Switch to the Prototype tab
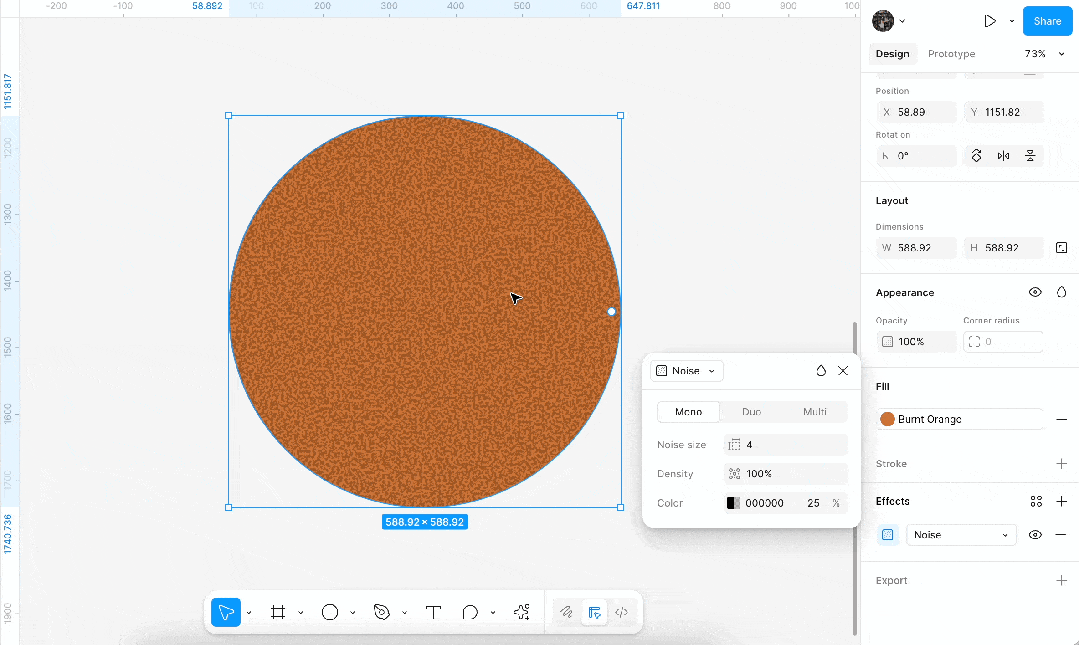The height and width of the screenshot is (645, 1079). [951, 54]
